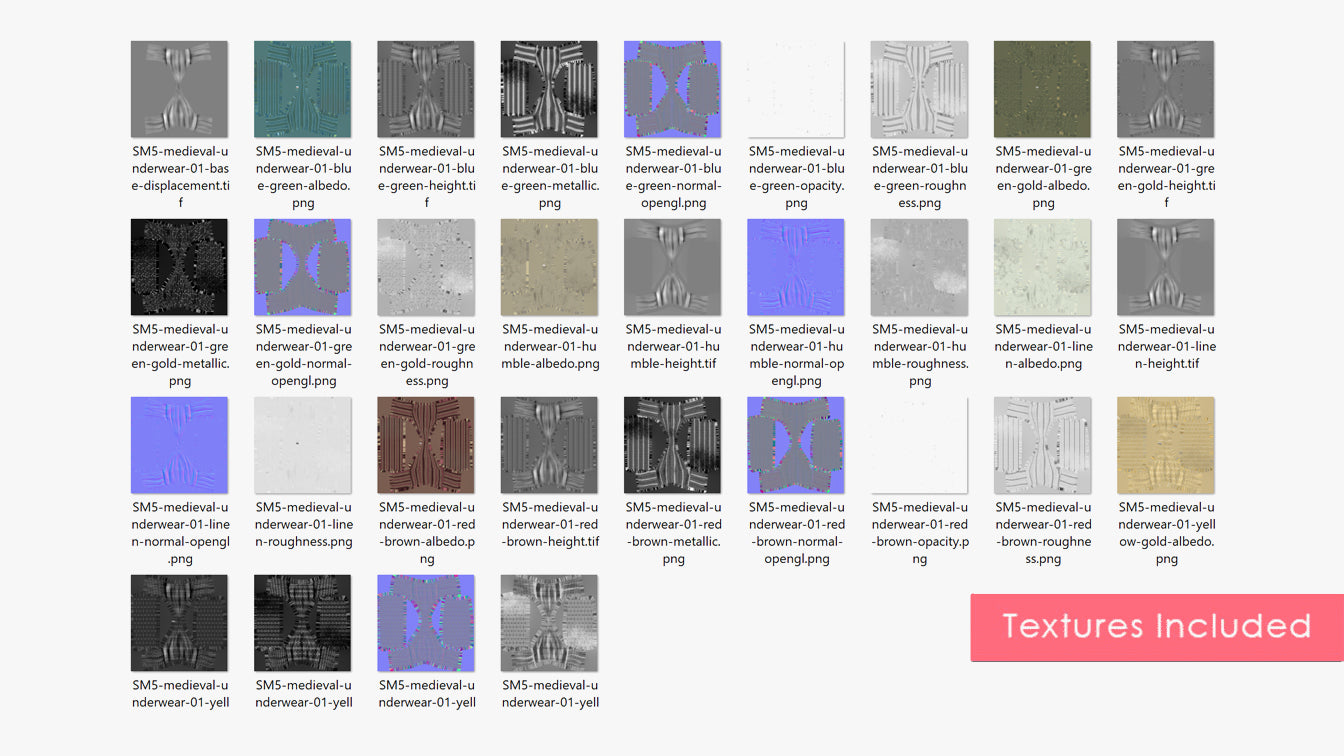
Task: Select the red-brown-roughness.png file
Action: point(1042,445)
